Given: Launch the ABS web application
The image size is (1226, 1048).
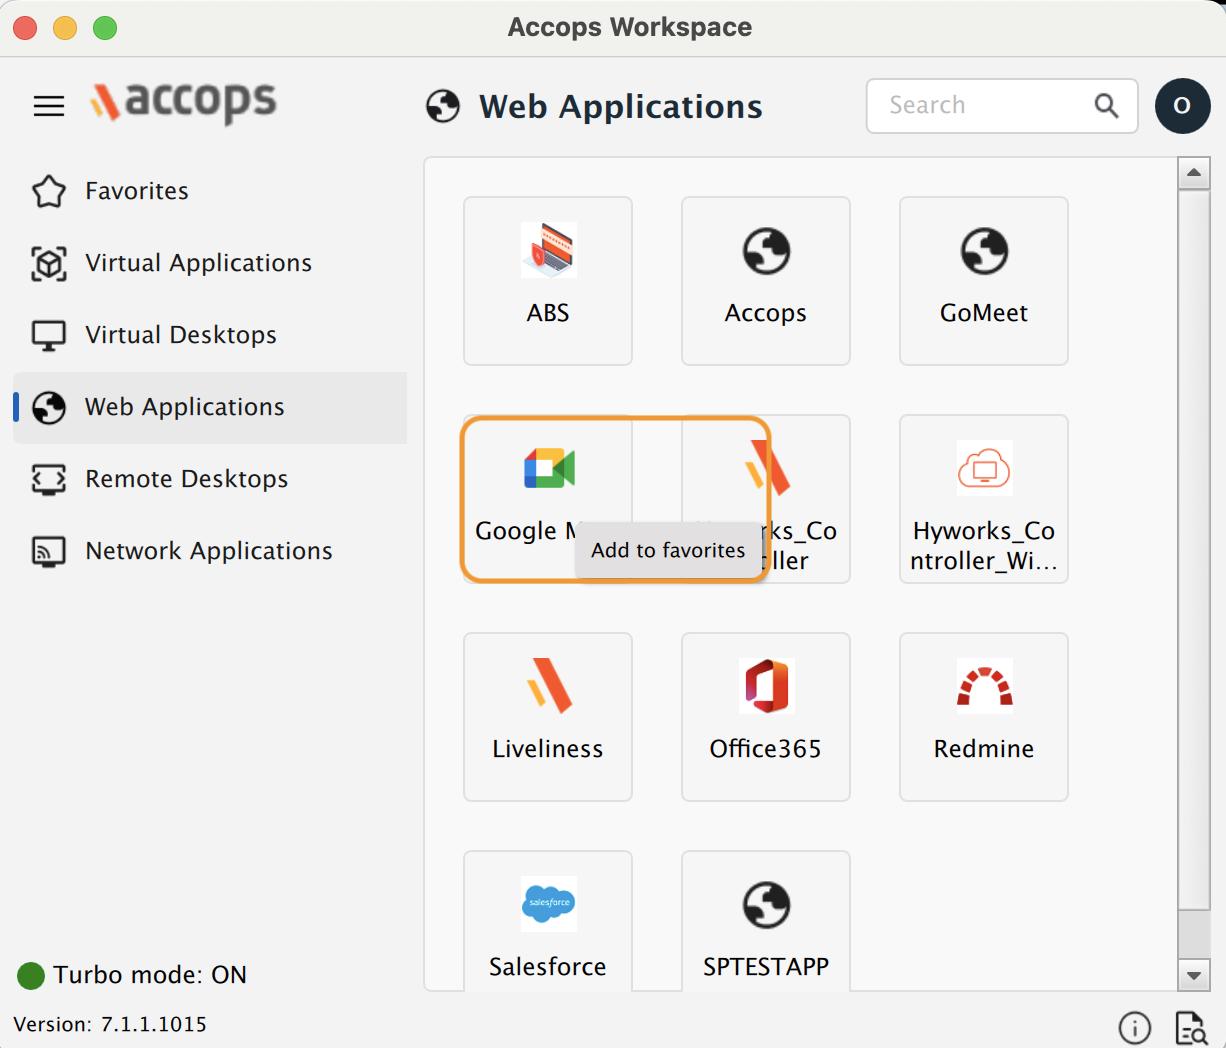Looking at the screenshot, I should (x=548, y=280).
